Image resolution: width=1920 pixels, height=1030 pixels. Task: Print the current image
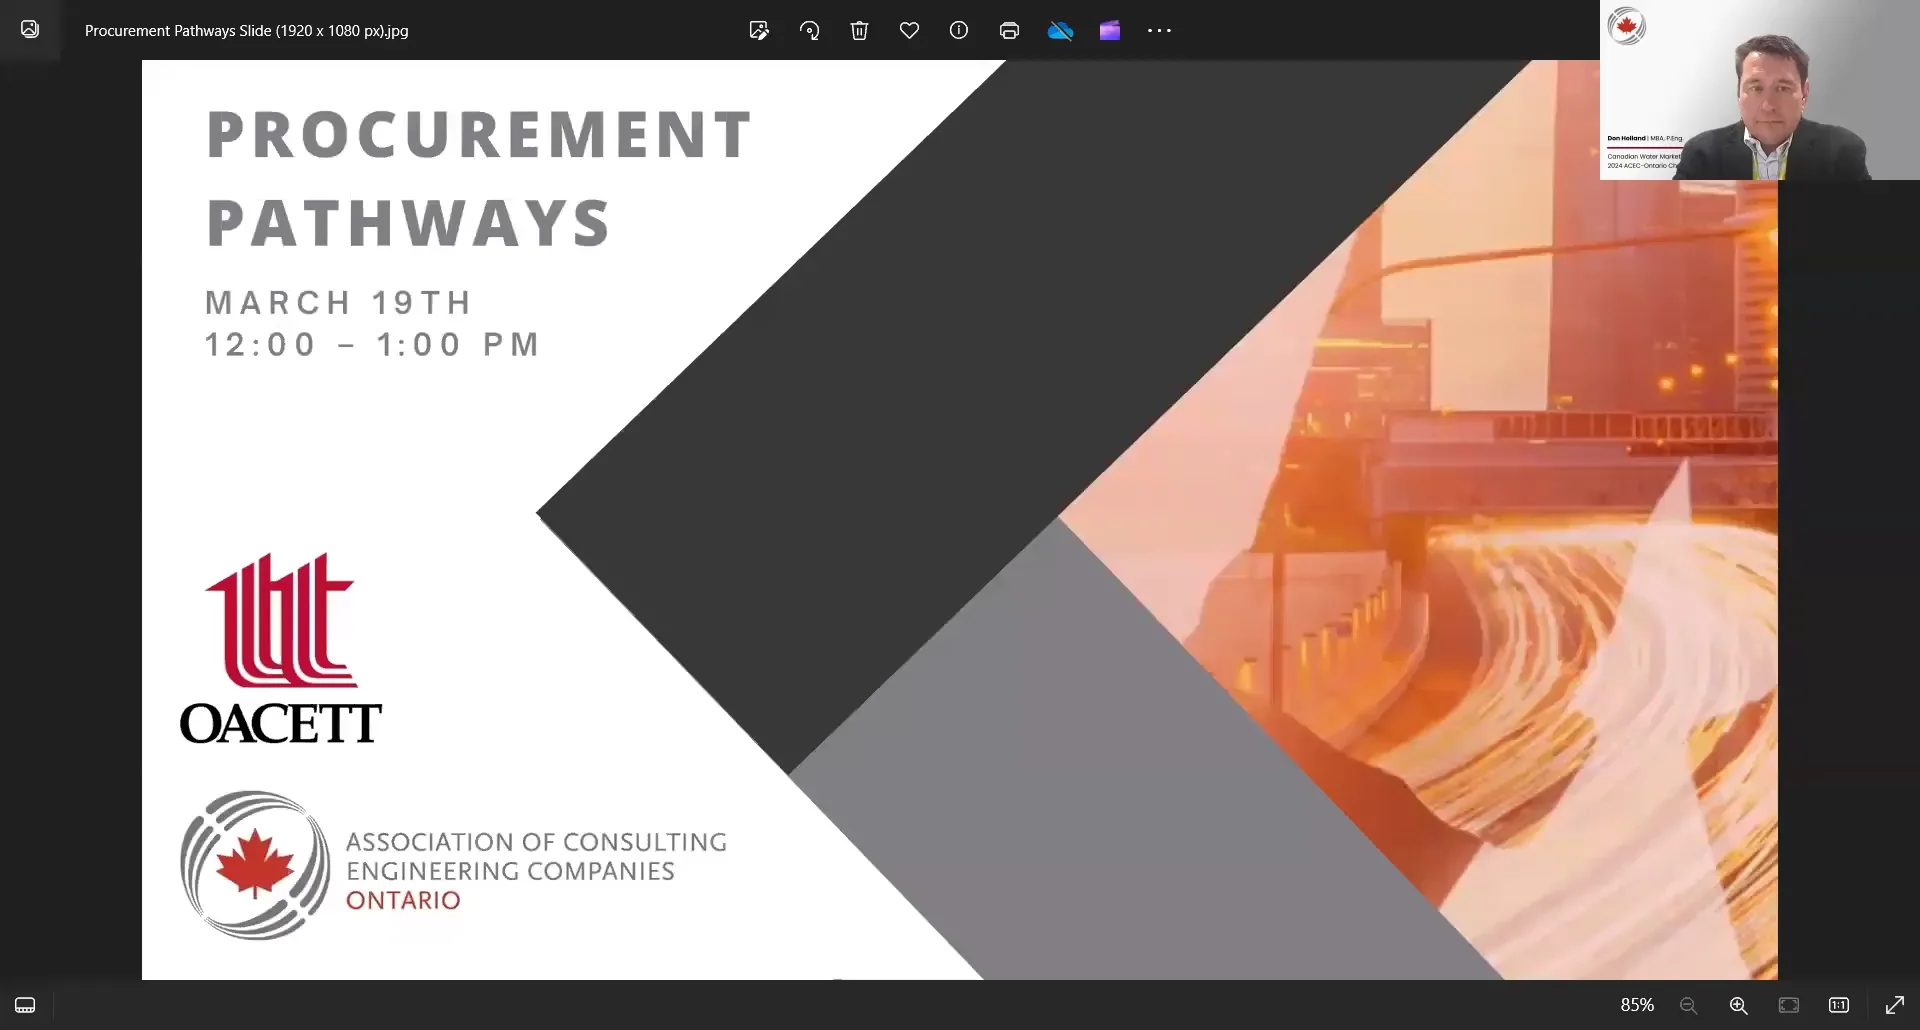coord(1009,30)
